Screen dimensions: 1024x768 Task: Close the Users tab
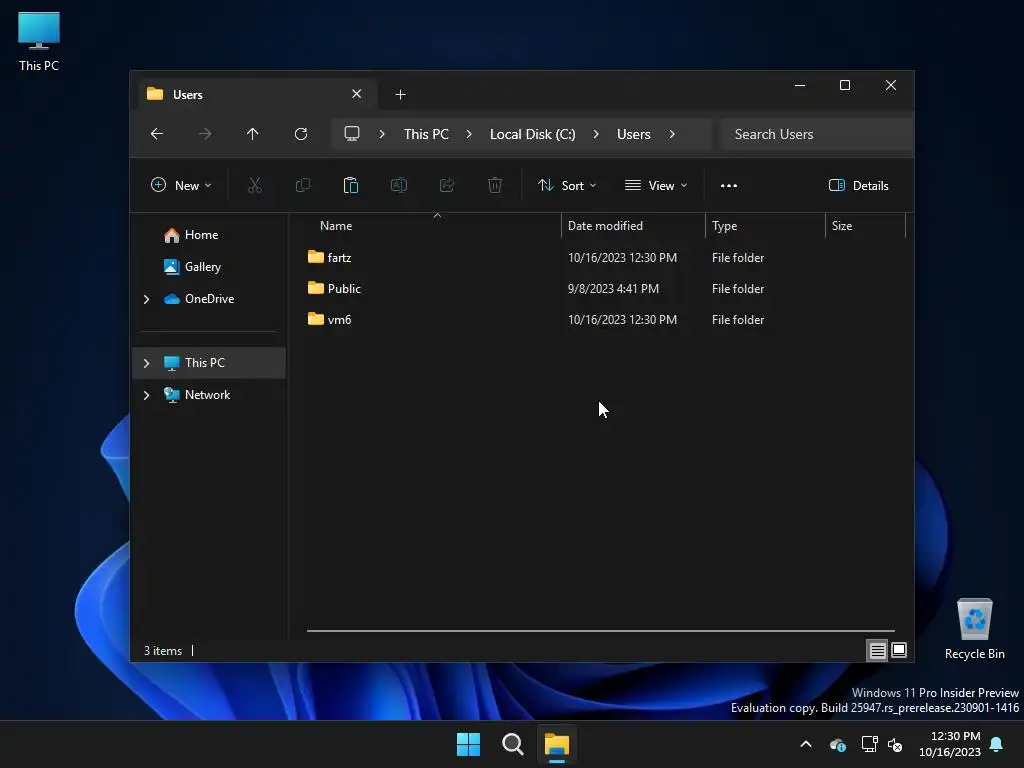click(357, 94)
